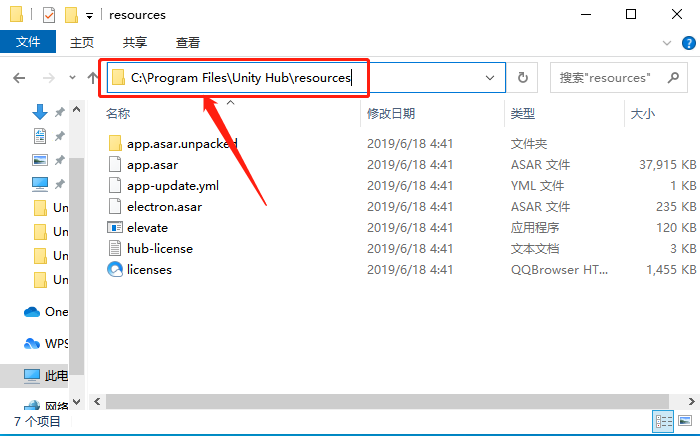Image resolution: width=700 pixels, height=436 pixels.
Task: Sort by the 修改日期 column header
Action: [391, 114]
